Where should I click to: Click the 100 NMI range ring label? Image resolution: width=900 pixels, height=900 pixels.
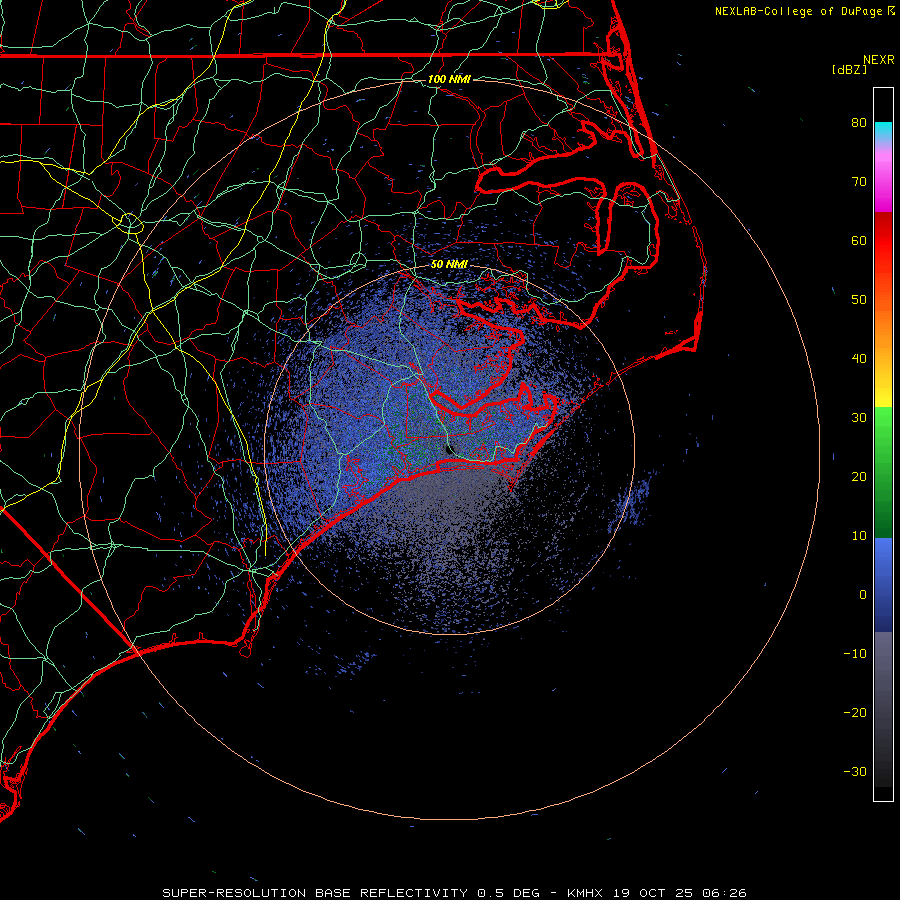449,79
